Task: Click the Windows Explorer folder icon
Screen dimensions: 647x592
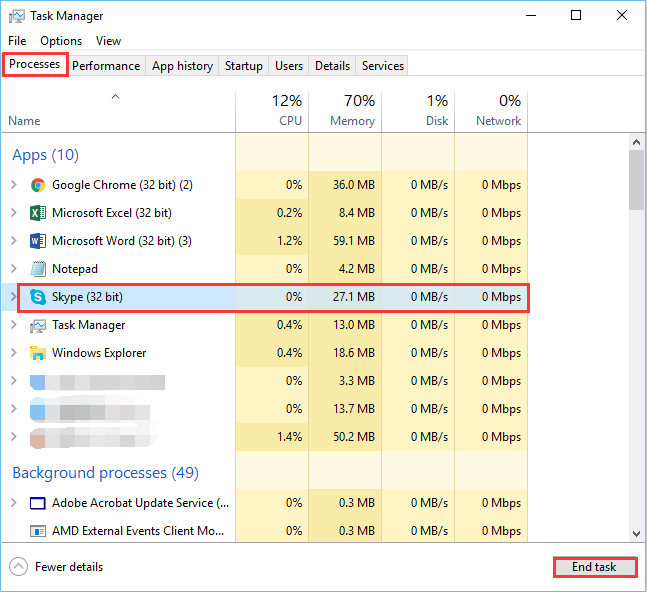Action: pos(38,353)
